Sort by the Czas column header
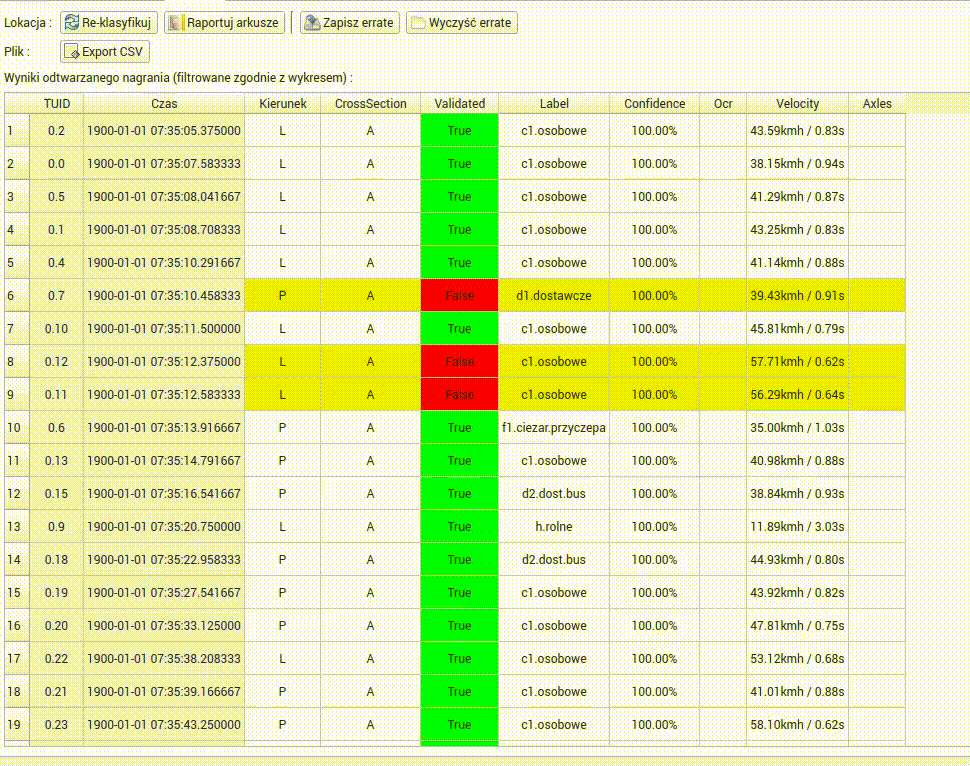970x766 pixels. (165, 104)
